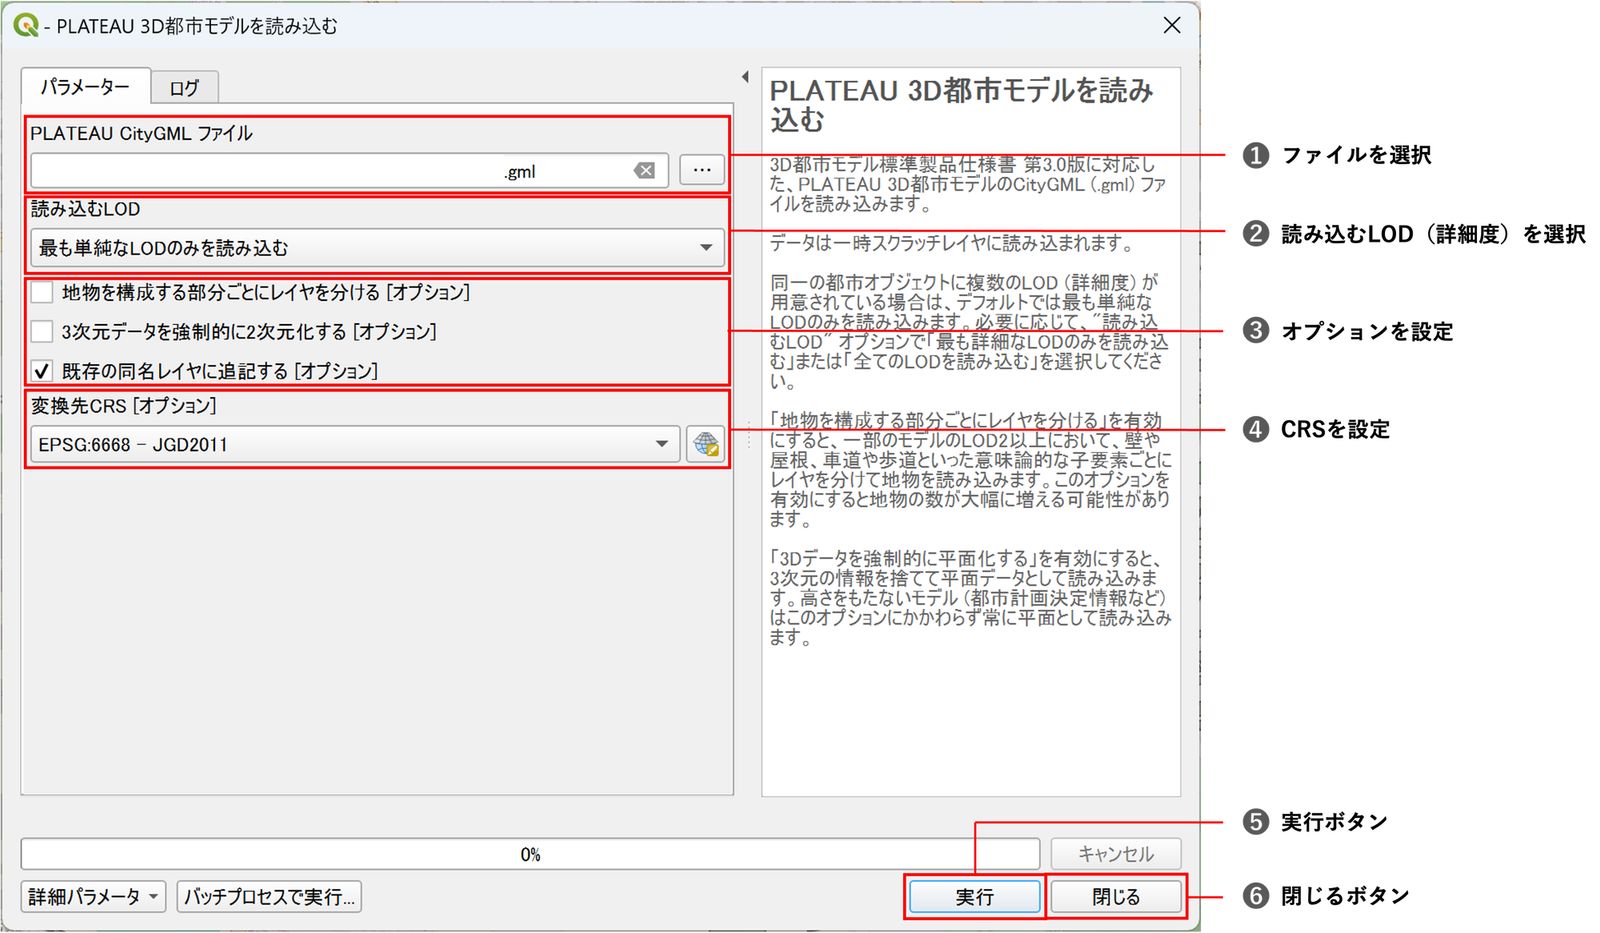Click the 0% progress bar

pos(530,854)
